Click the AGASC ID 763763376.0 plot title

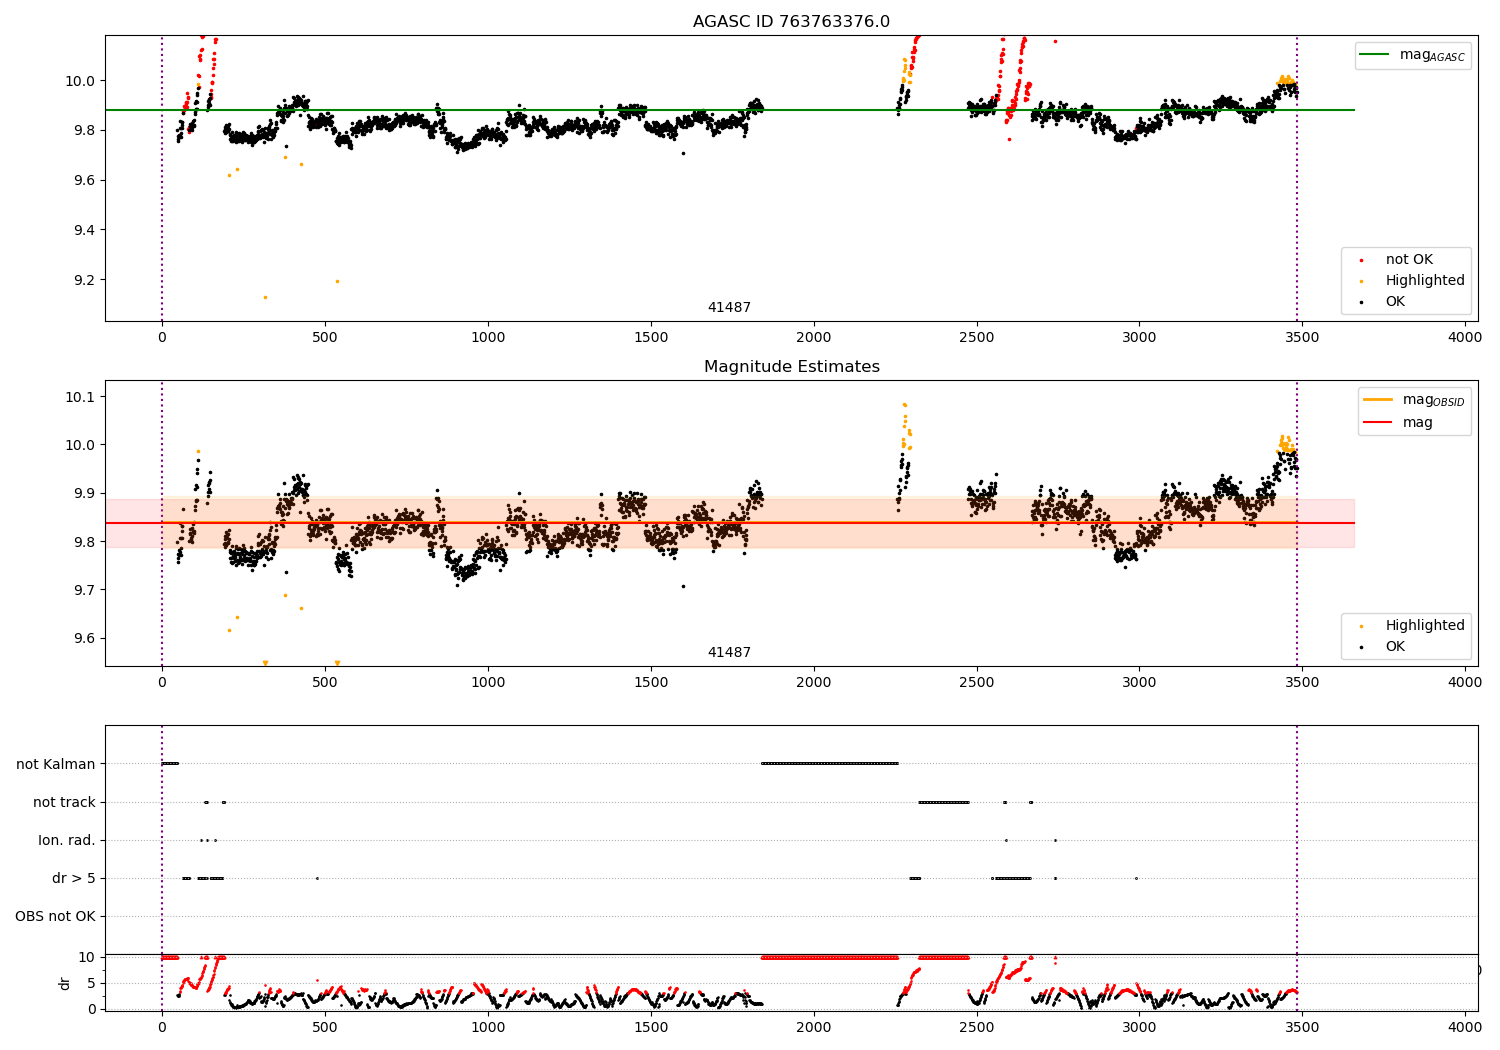[x=791, y=22]
